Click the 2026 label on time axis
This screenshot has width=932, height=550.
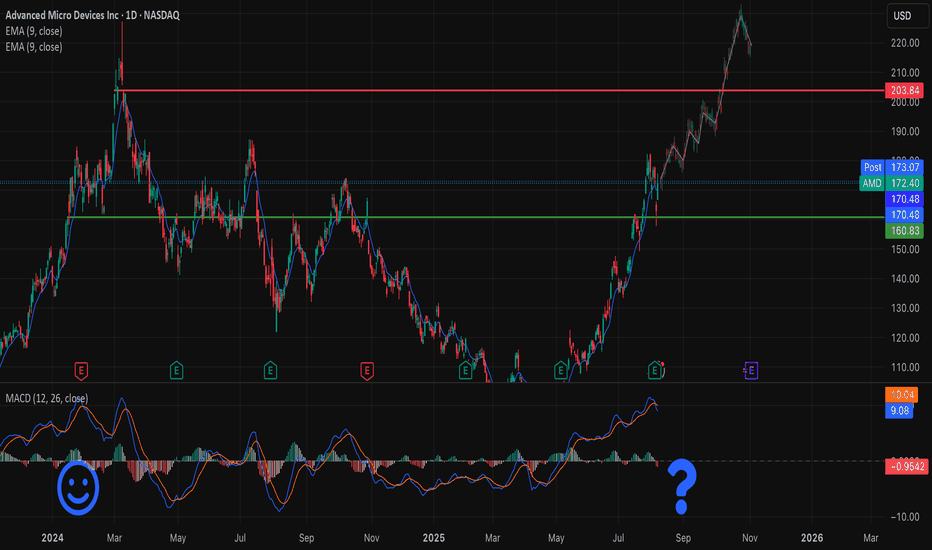coord(812,538)
